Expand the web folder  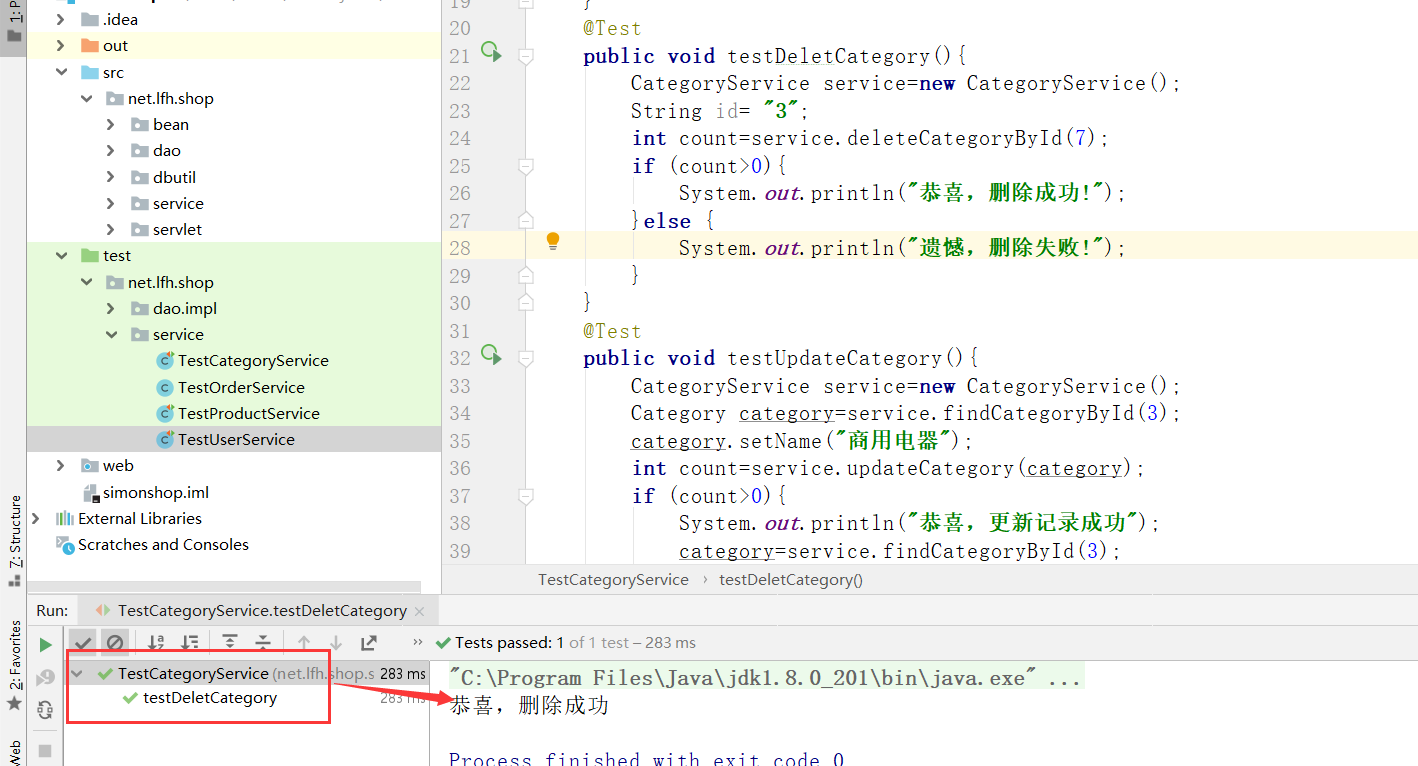click(60, 465)
